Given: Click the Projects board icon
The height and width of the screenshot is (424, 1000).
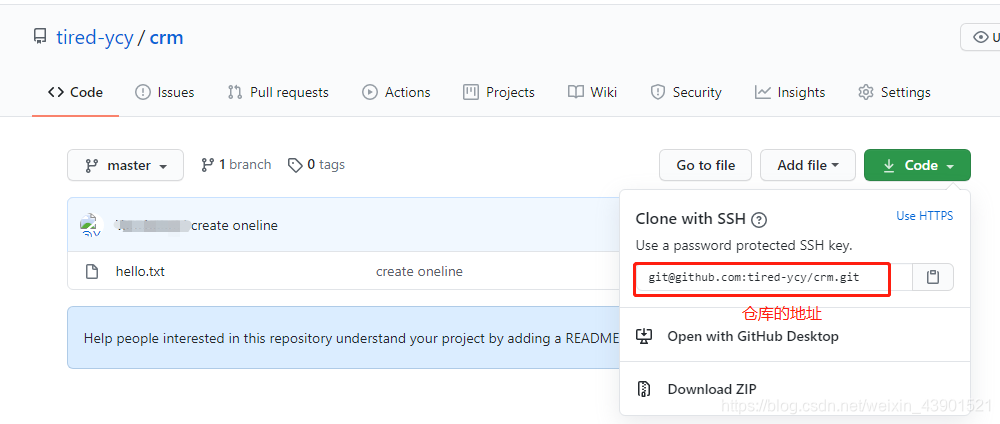Looking at the screenshot, I should [x=471, y=92].
